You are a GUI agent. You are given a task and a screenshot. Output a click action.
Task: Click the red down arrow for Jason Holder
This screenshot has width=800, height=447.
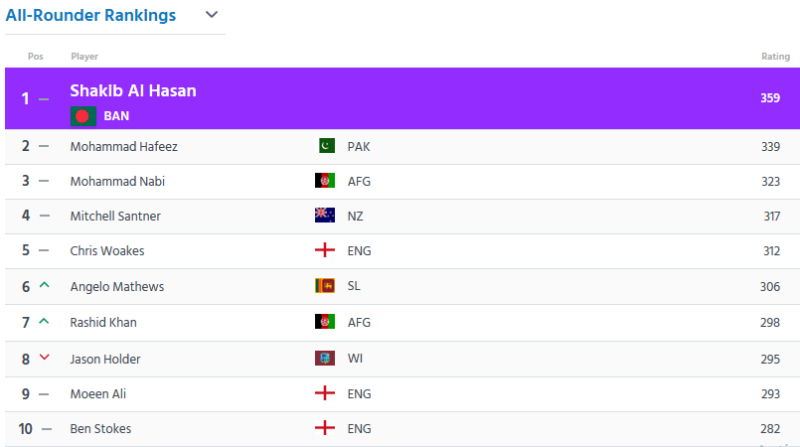(44, 357)
